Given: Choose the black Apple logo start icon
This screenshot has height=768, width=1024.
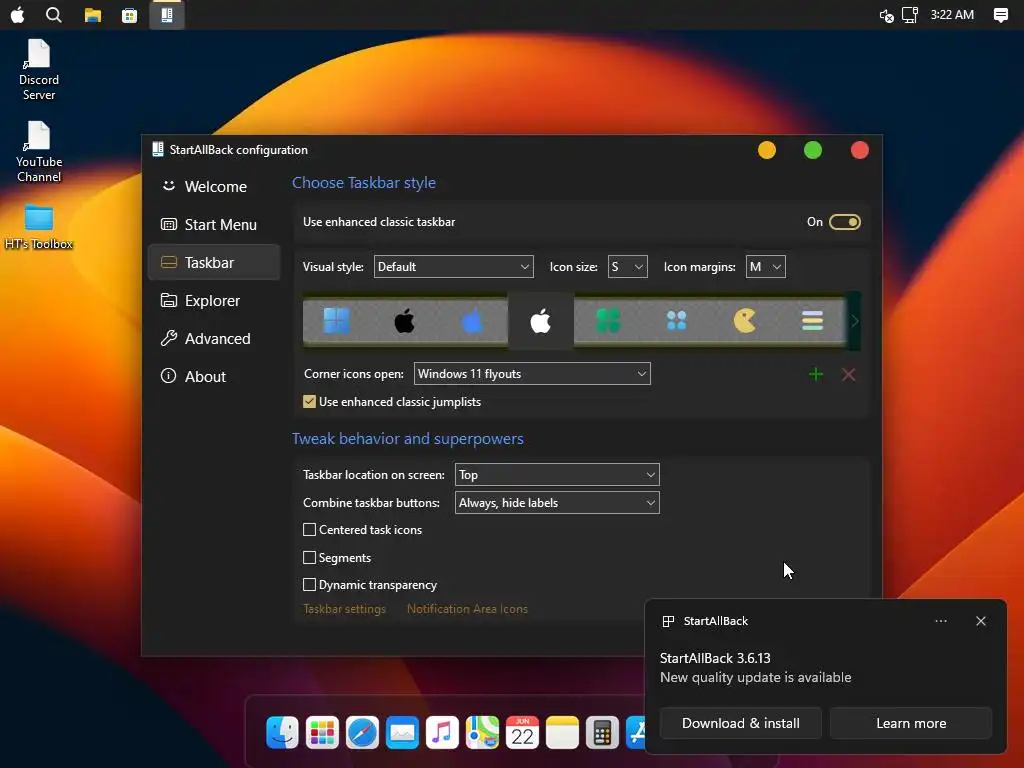Looking at the screenshot, I should (x=404, y=321).
